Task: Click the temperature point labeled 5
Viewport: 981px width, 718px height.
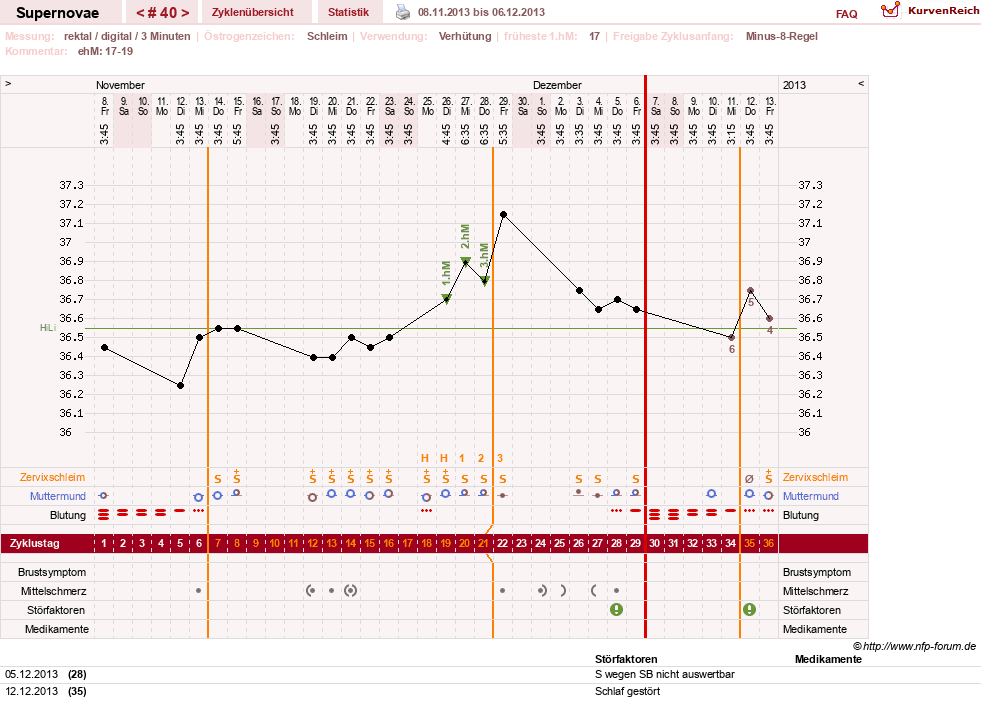Action: 750,290
